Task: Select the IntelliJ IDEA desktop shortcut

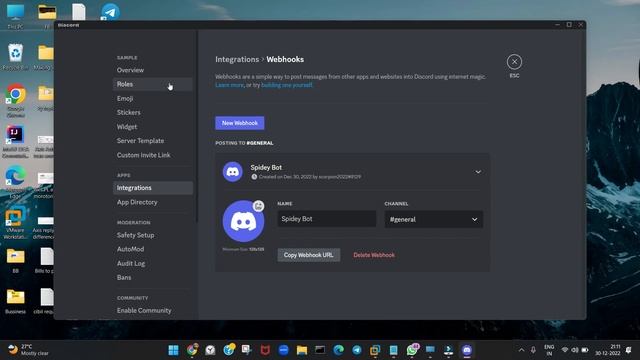Action: 16,141
